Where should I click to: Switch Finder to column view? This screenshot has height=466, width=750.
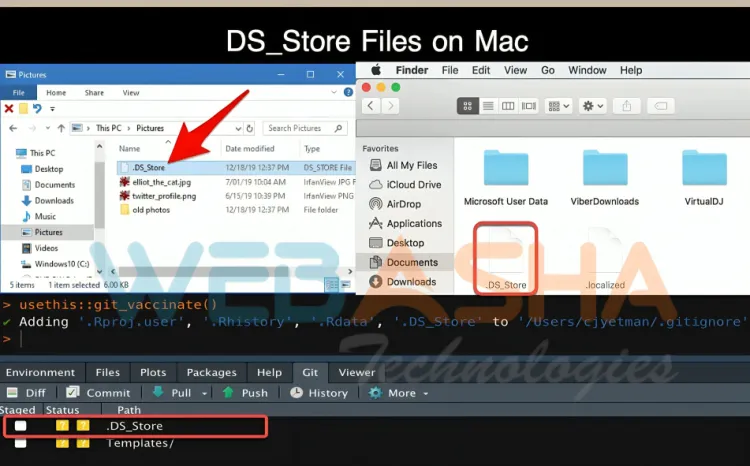pyautogui.click(x=508, y=106)
